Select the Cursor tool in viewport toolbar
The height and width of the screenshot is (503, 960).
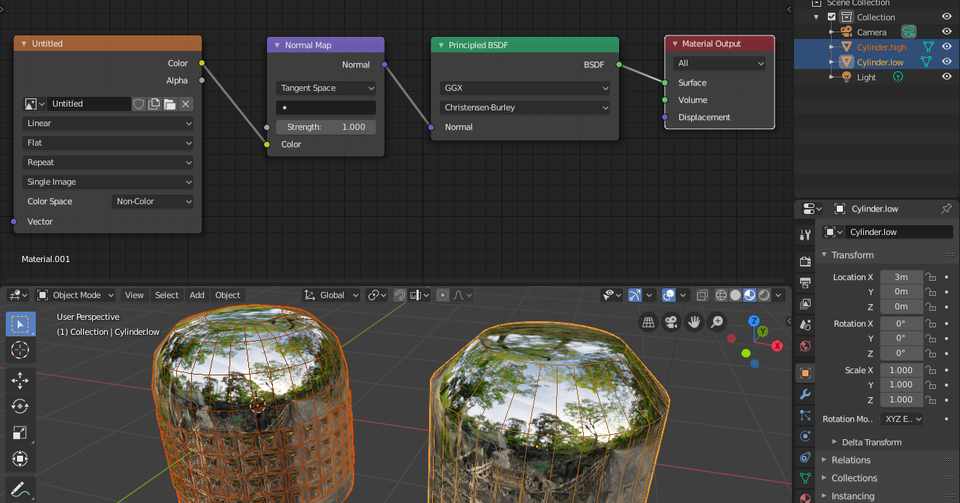20,350
